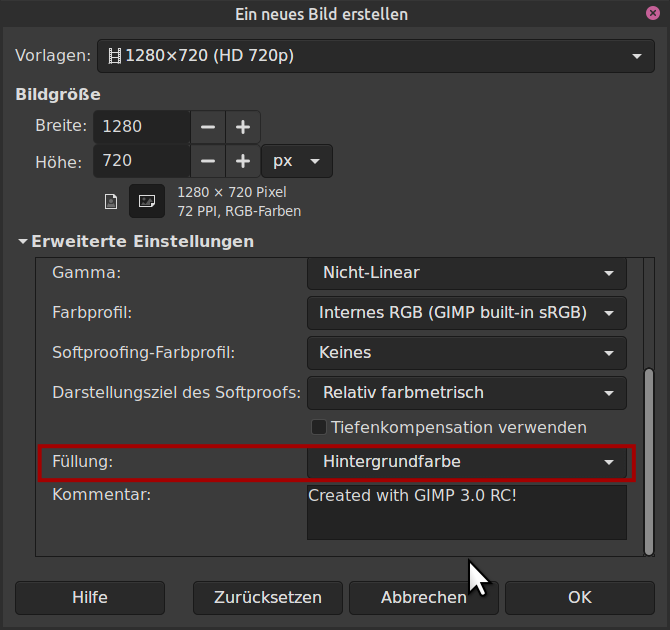The height and width of the screenshot is (630, 670).
Task: Click the Kommentar: label
Action: pos(102,495)
